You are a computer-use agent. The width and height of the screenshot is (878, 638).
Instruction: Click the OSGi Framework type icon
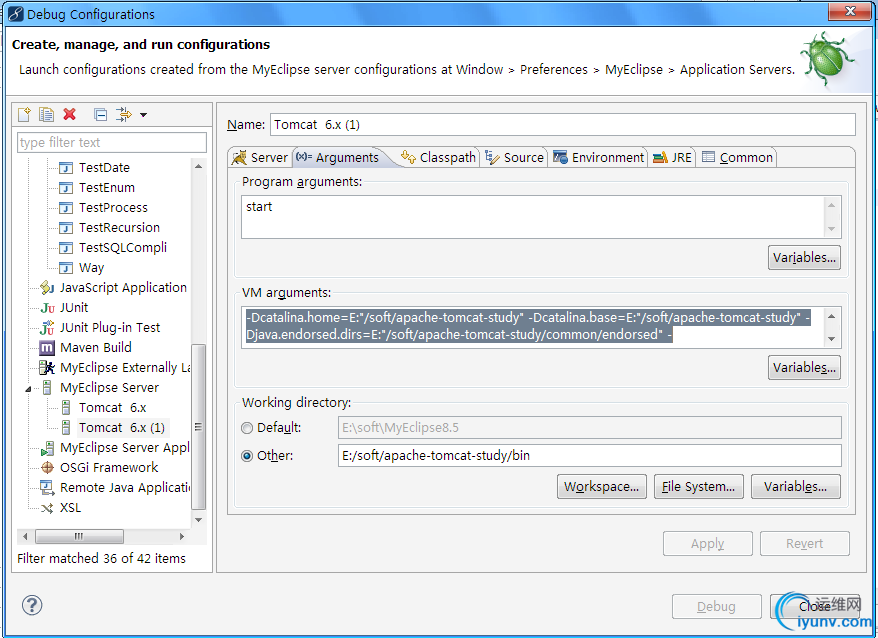pyautogui.click(x=47, y=468)
